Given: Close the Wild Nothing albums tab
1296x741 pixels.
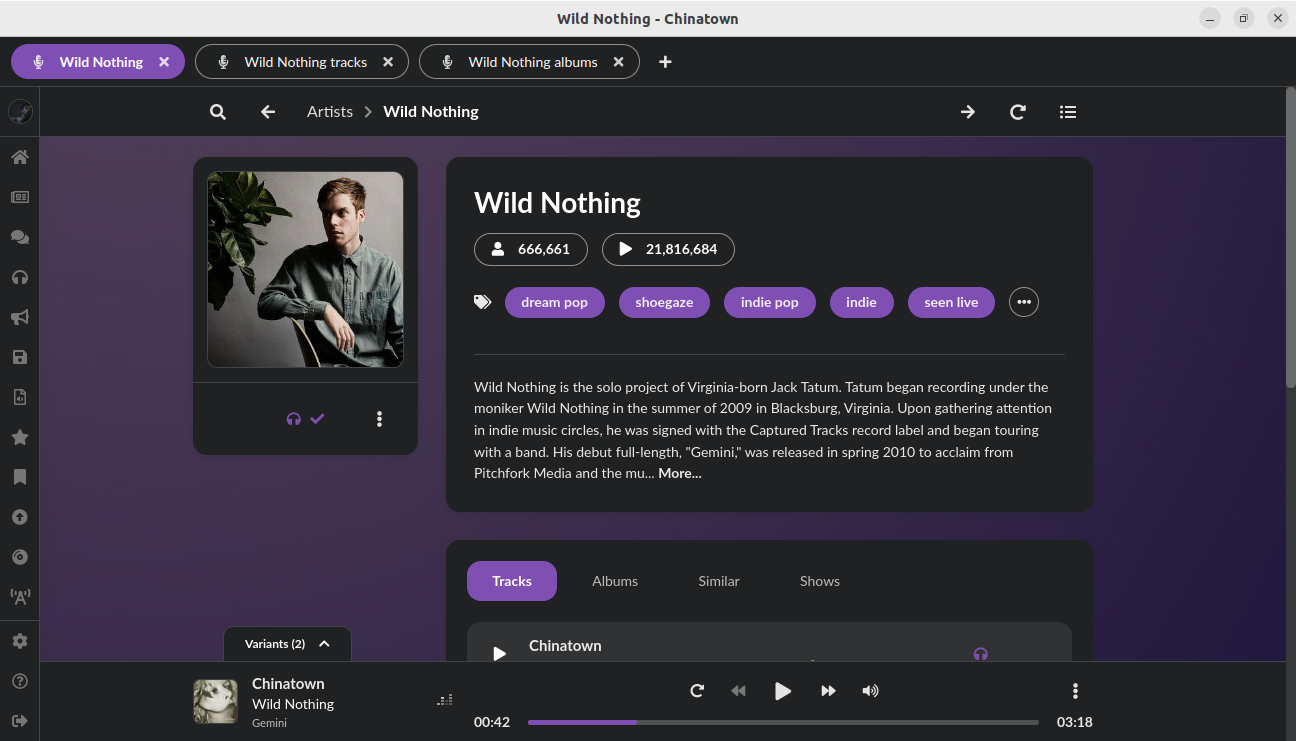Looking at the screenshot, I should pyautogui.click(x=618, y=62).
